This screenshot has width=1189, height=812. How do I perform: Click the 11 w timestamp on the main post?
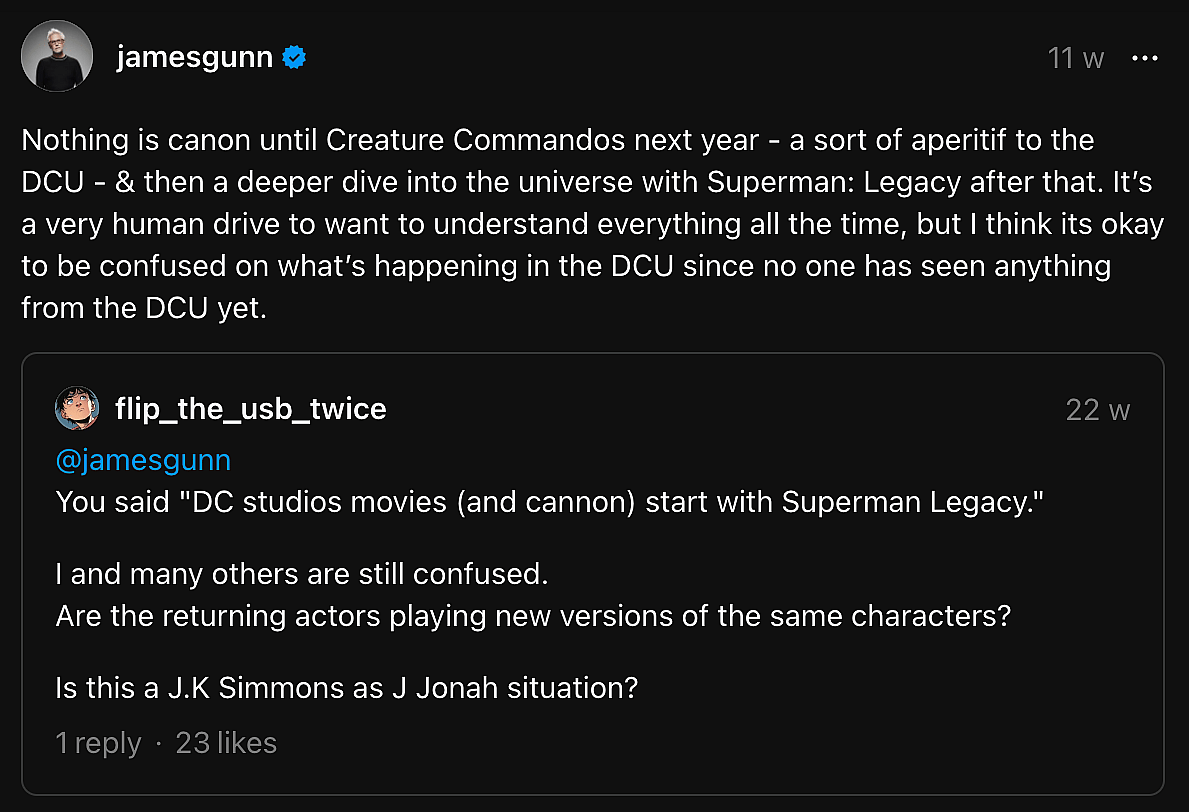1074,58
